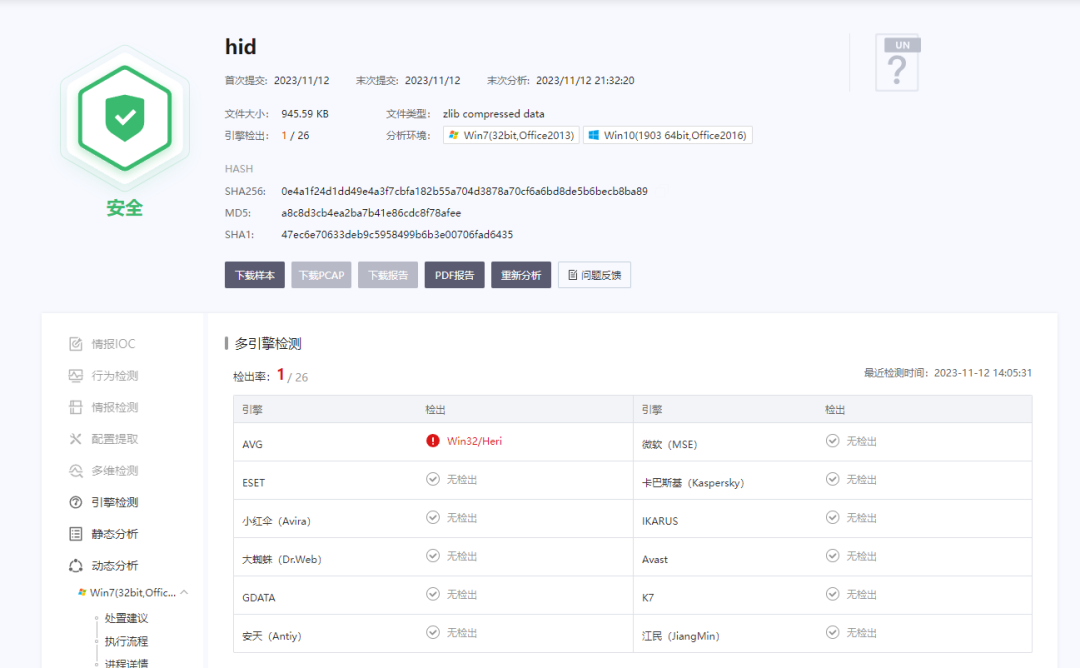Click the check icon in K7 row
This screenshot has width=1080, height=668.
click(833, 594)
